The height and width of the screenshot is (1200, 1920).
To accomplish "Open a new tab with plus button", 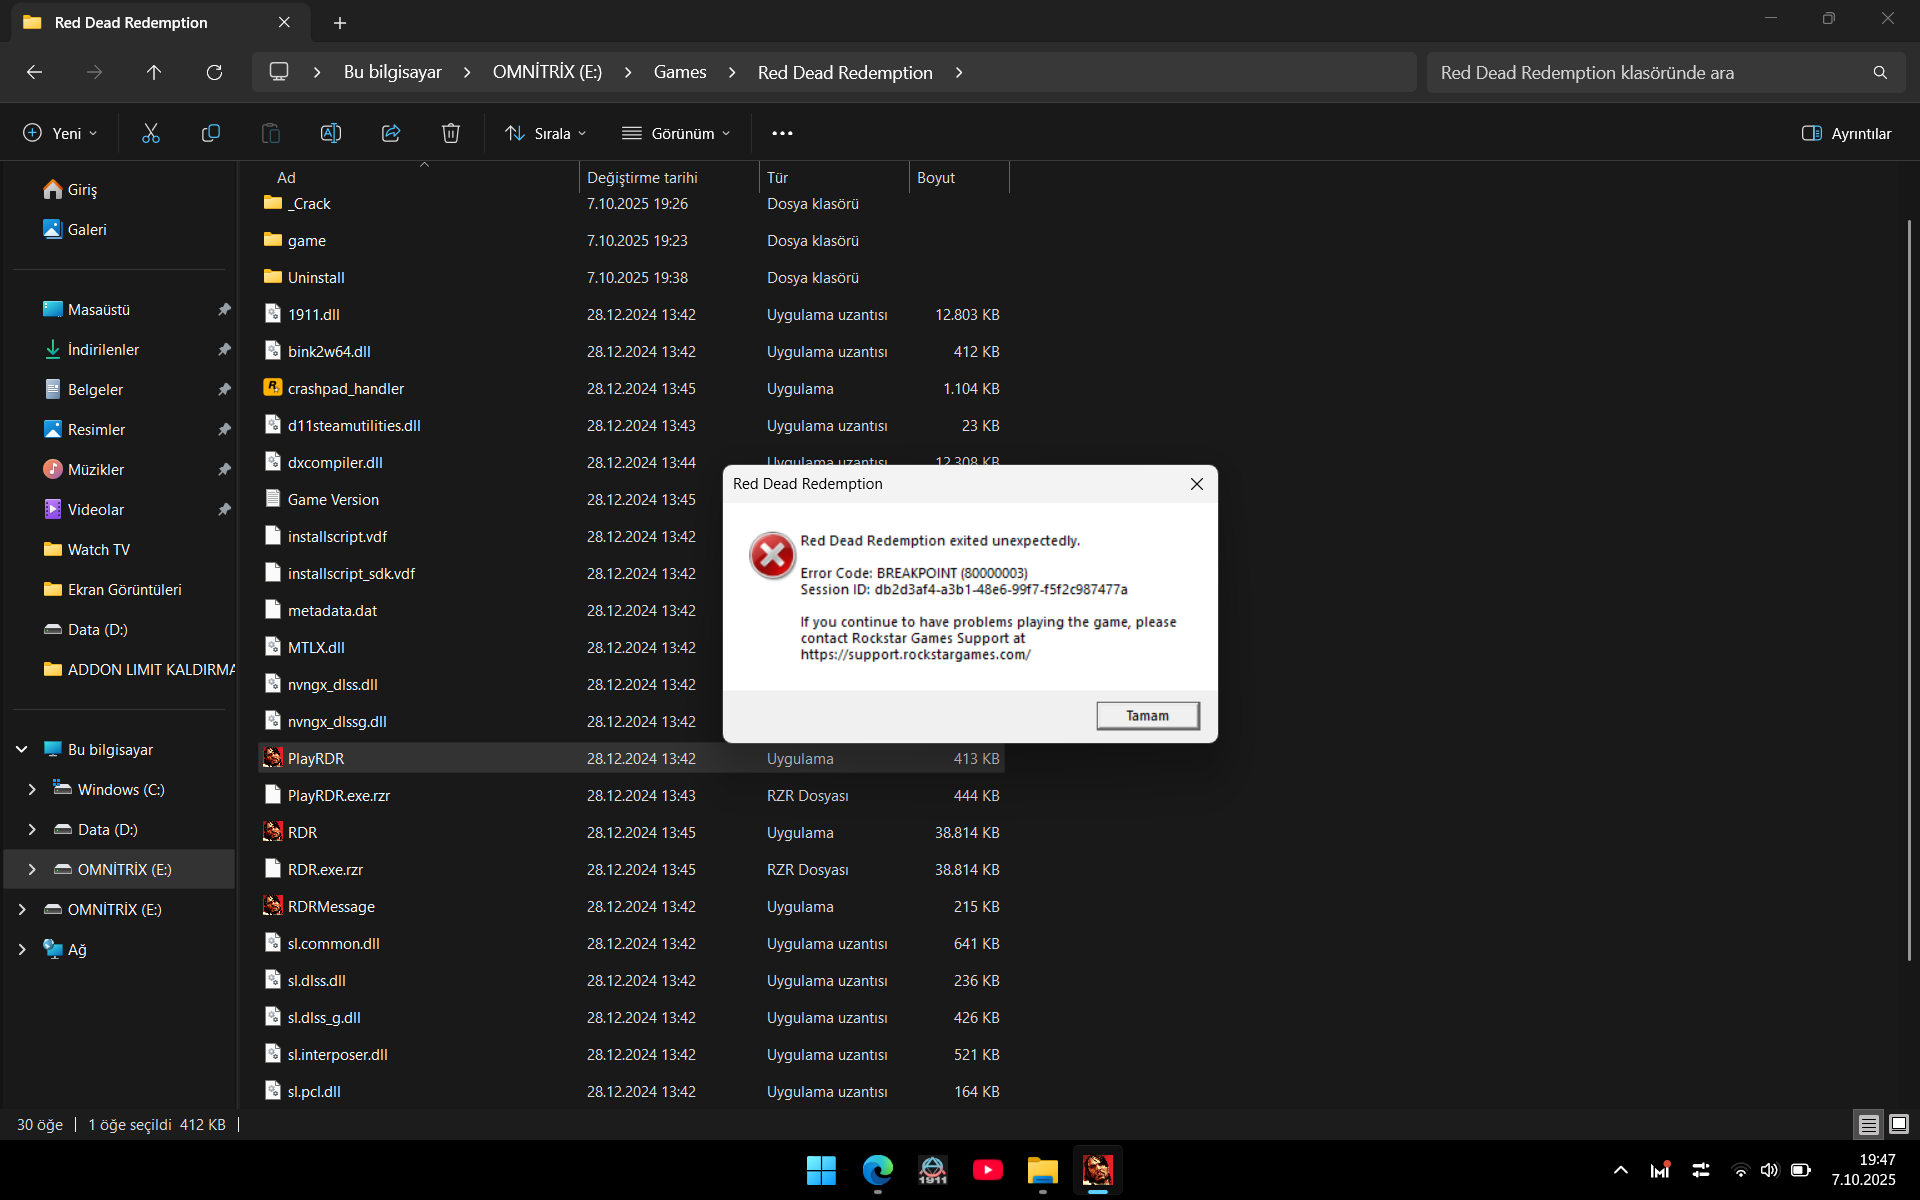I will [340, 22].
